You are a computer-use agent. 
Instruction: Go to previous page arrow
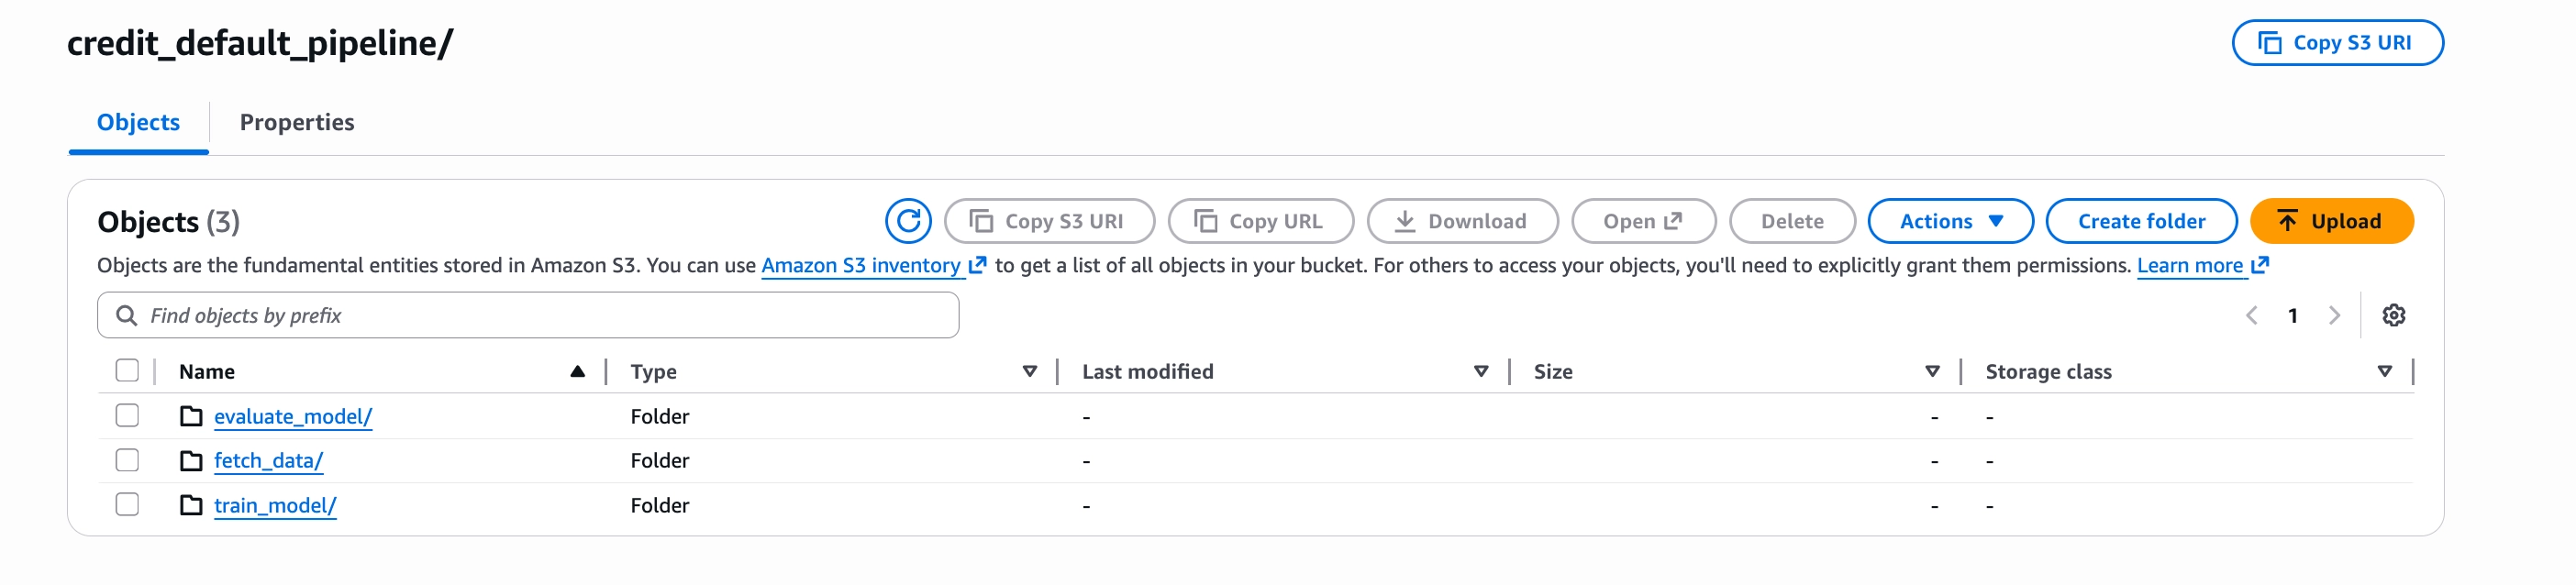(x=2251, y=316)
